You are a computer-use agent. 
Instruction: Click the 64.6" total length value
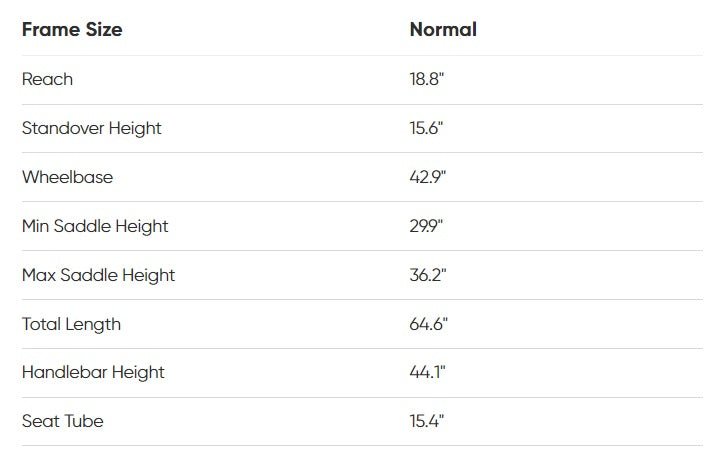tap(429, 324)
